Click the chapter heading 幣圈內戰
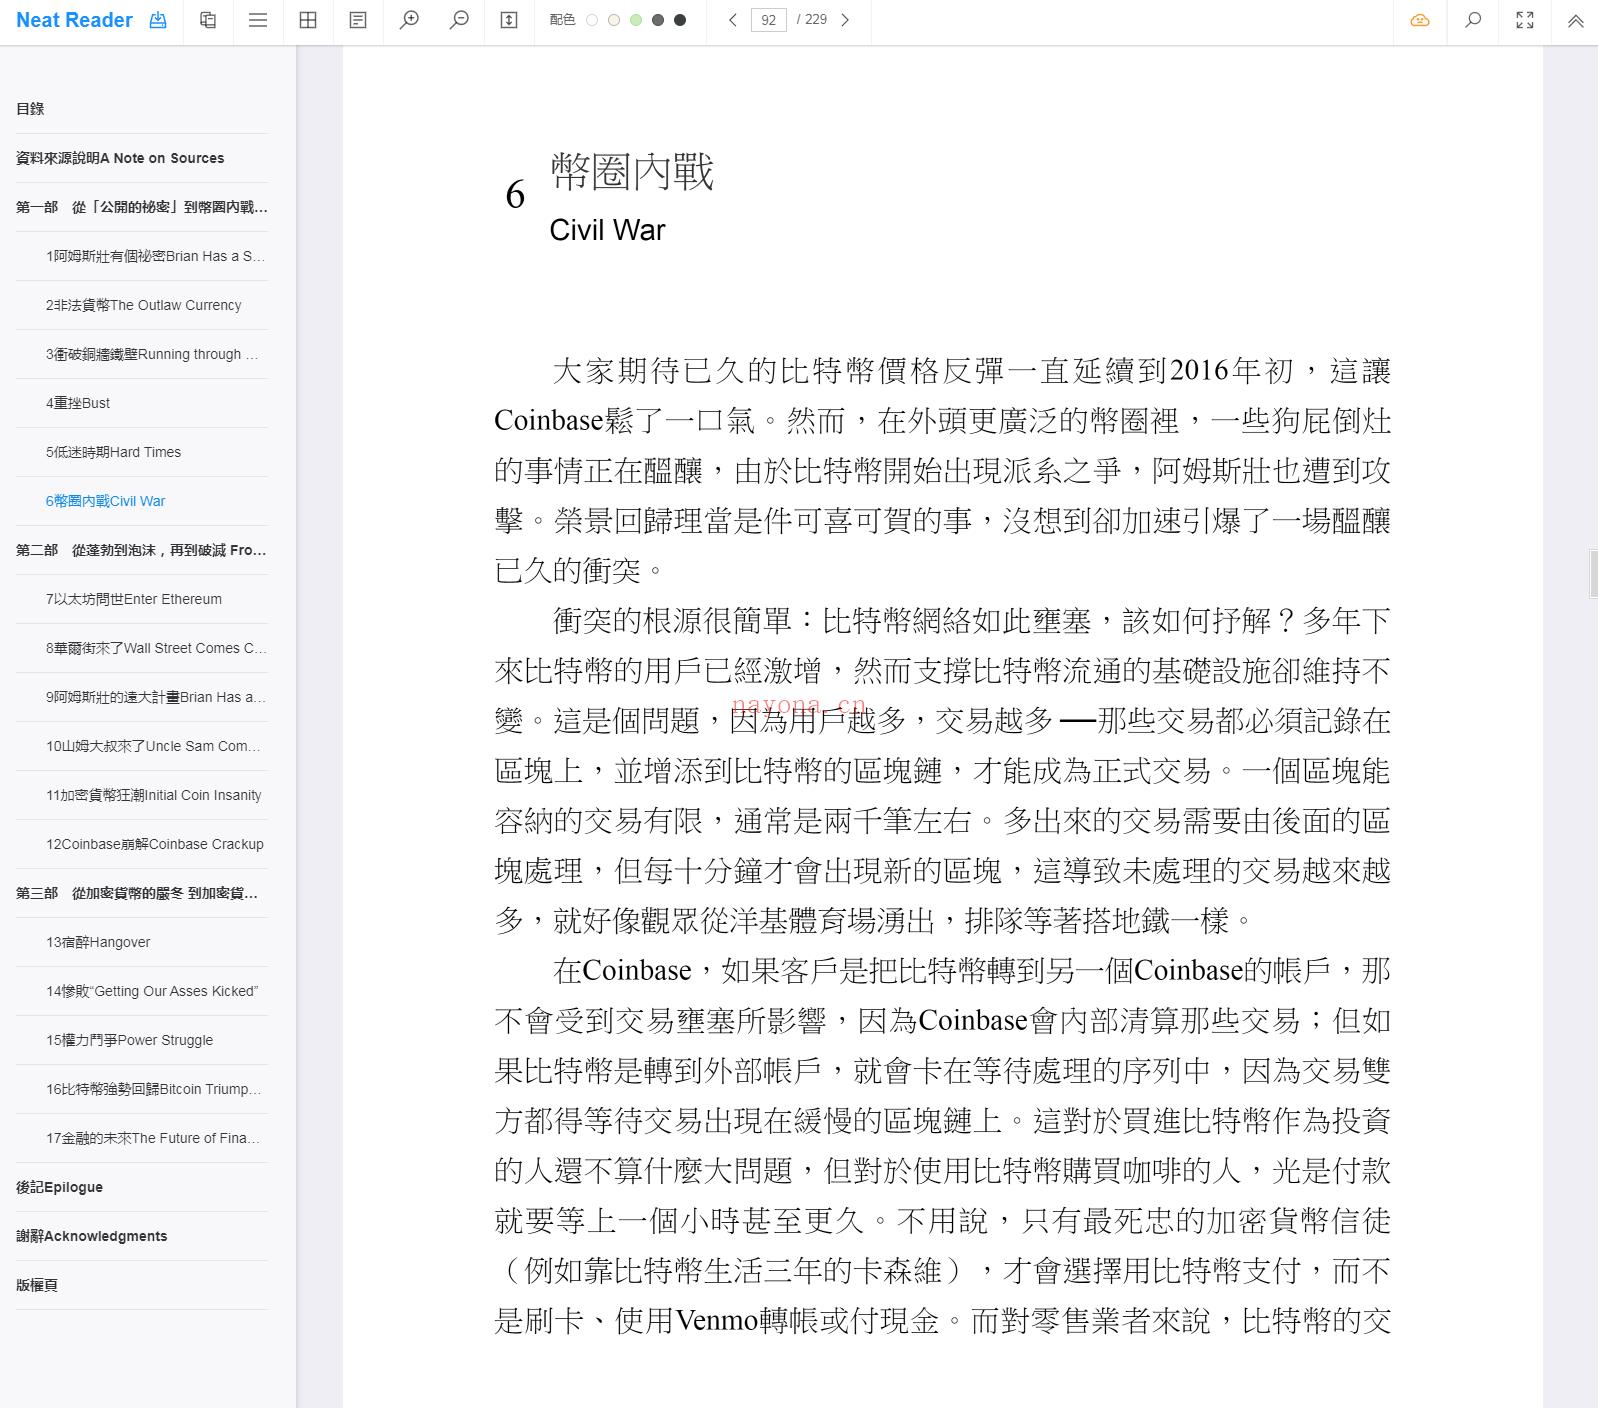1598x1408 pixels. (x=632, y=172)
